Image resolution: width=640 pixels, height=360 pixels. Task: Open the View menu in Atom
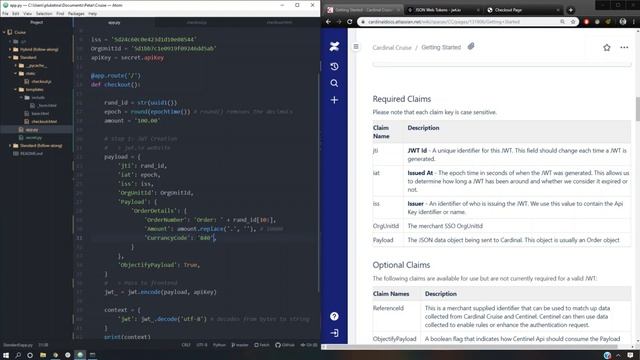click(27, 13)
